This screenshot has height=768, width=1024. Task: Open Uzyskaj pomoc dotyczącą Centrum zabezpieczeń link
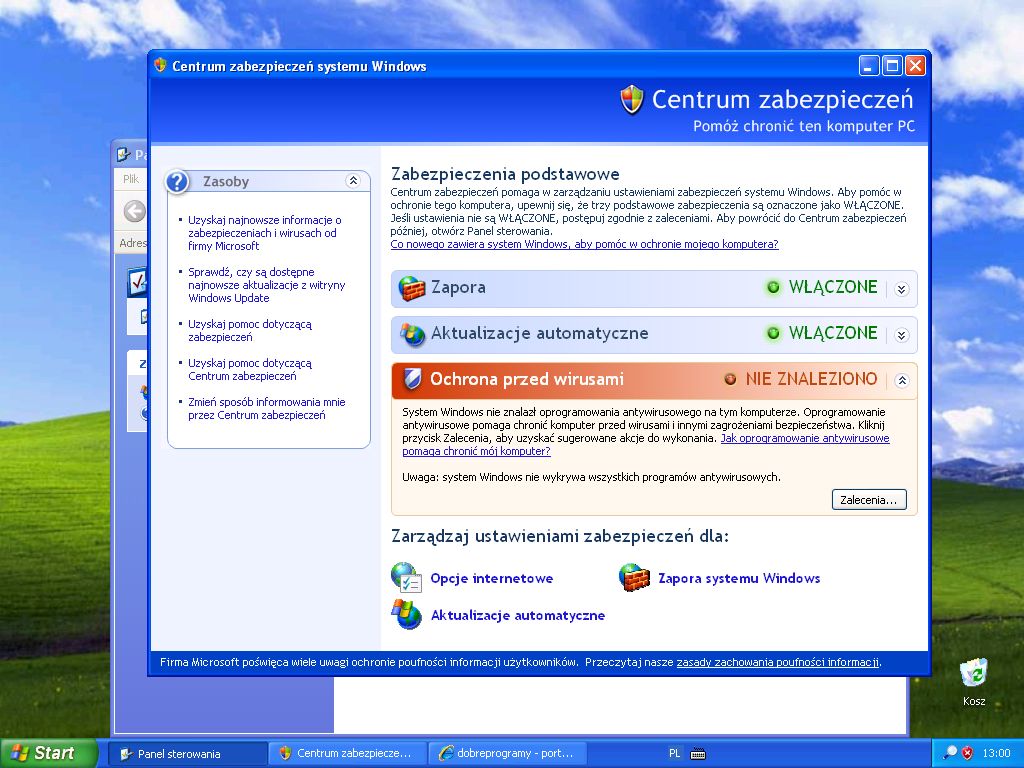[250, 370]
